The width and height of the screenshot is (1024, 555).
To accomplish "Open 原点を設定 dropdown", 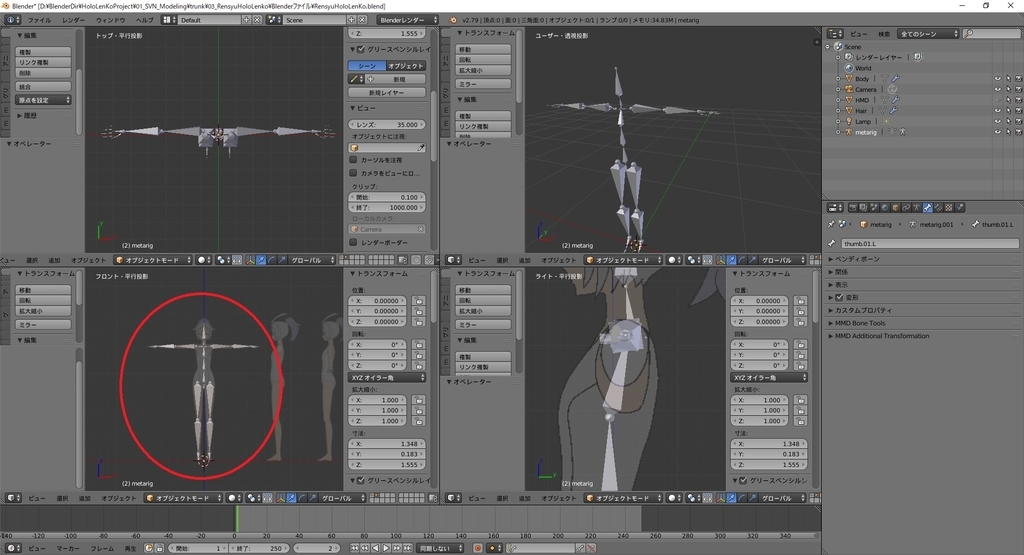I will click(x=43, y=100).
